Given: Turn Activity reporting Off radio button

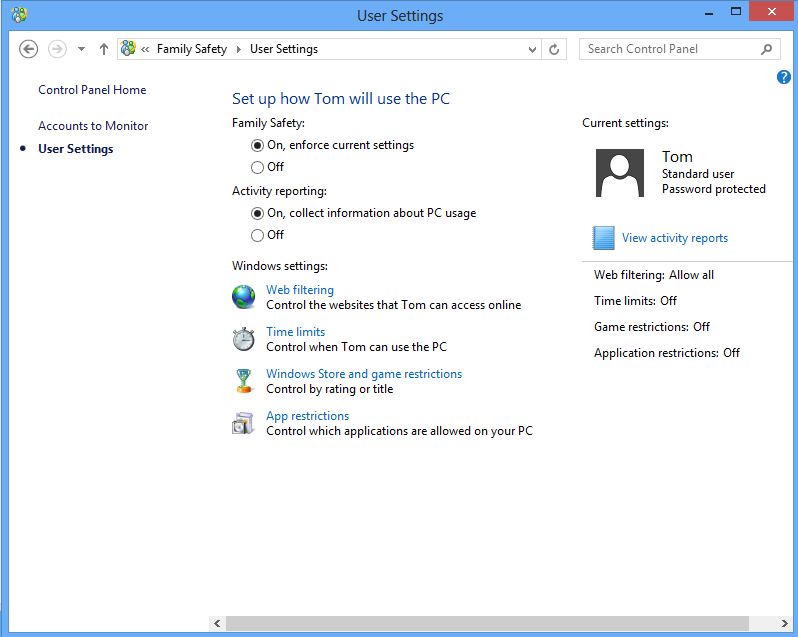Looking at the screenshot, I should tap(258, 236).
